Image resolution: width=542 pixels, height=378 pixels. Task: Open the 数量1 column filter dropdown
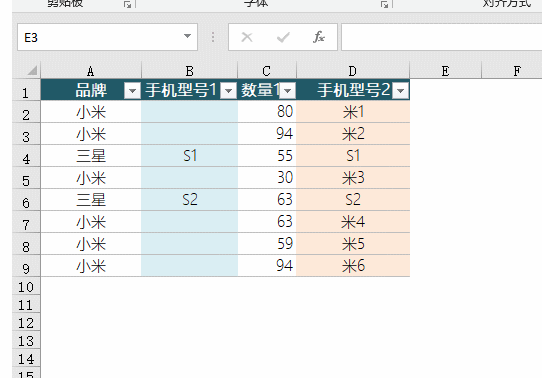tap(288, 91)
